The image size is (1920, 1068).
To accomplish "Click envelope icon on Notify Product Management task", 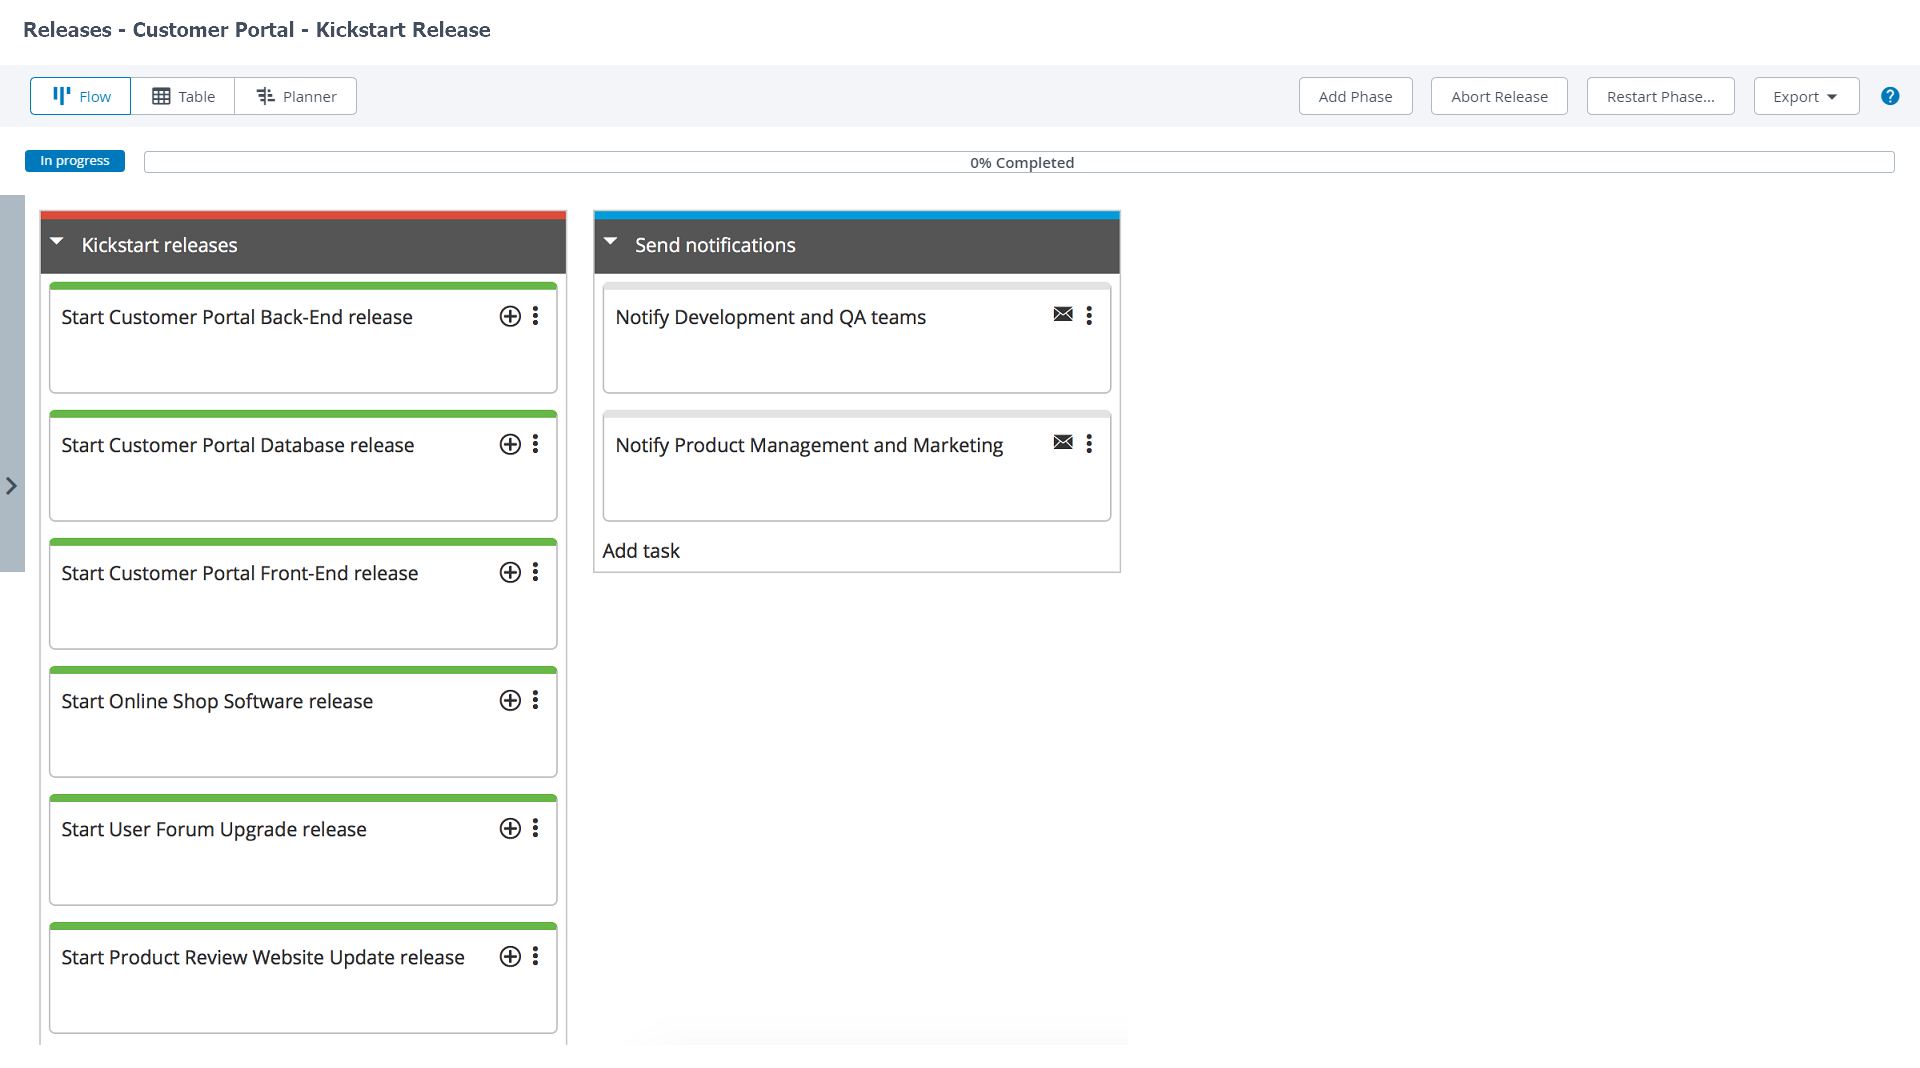I will [1063, 443].
